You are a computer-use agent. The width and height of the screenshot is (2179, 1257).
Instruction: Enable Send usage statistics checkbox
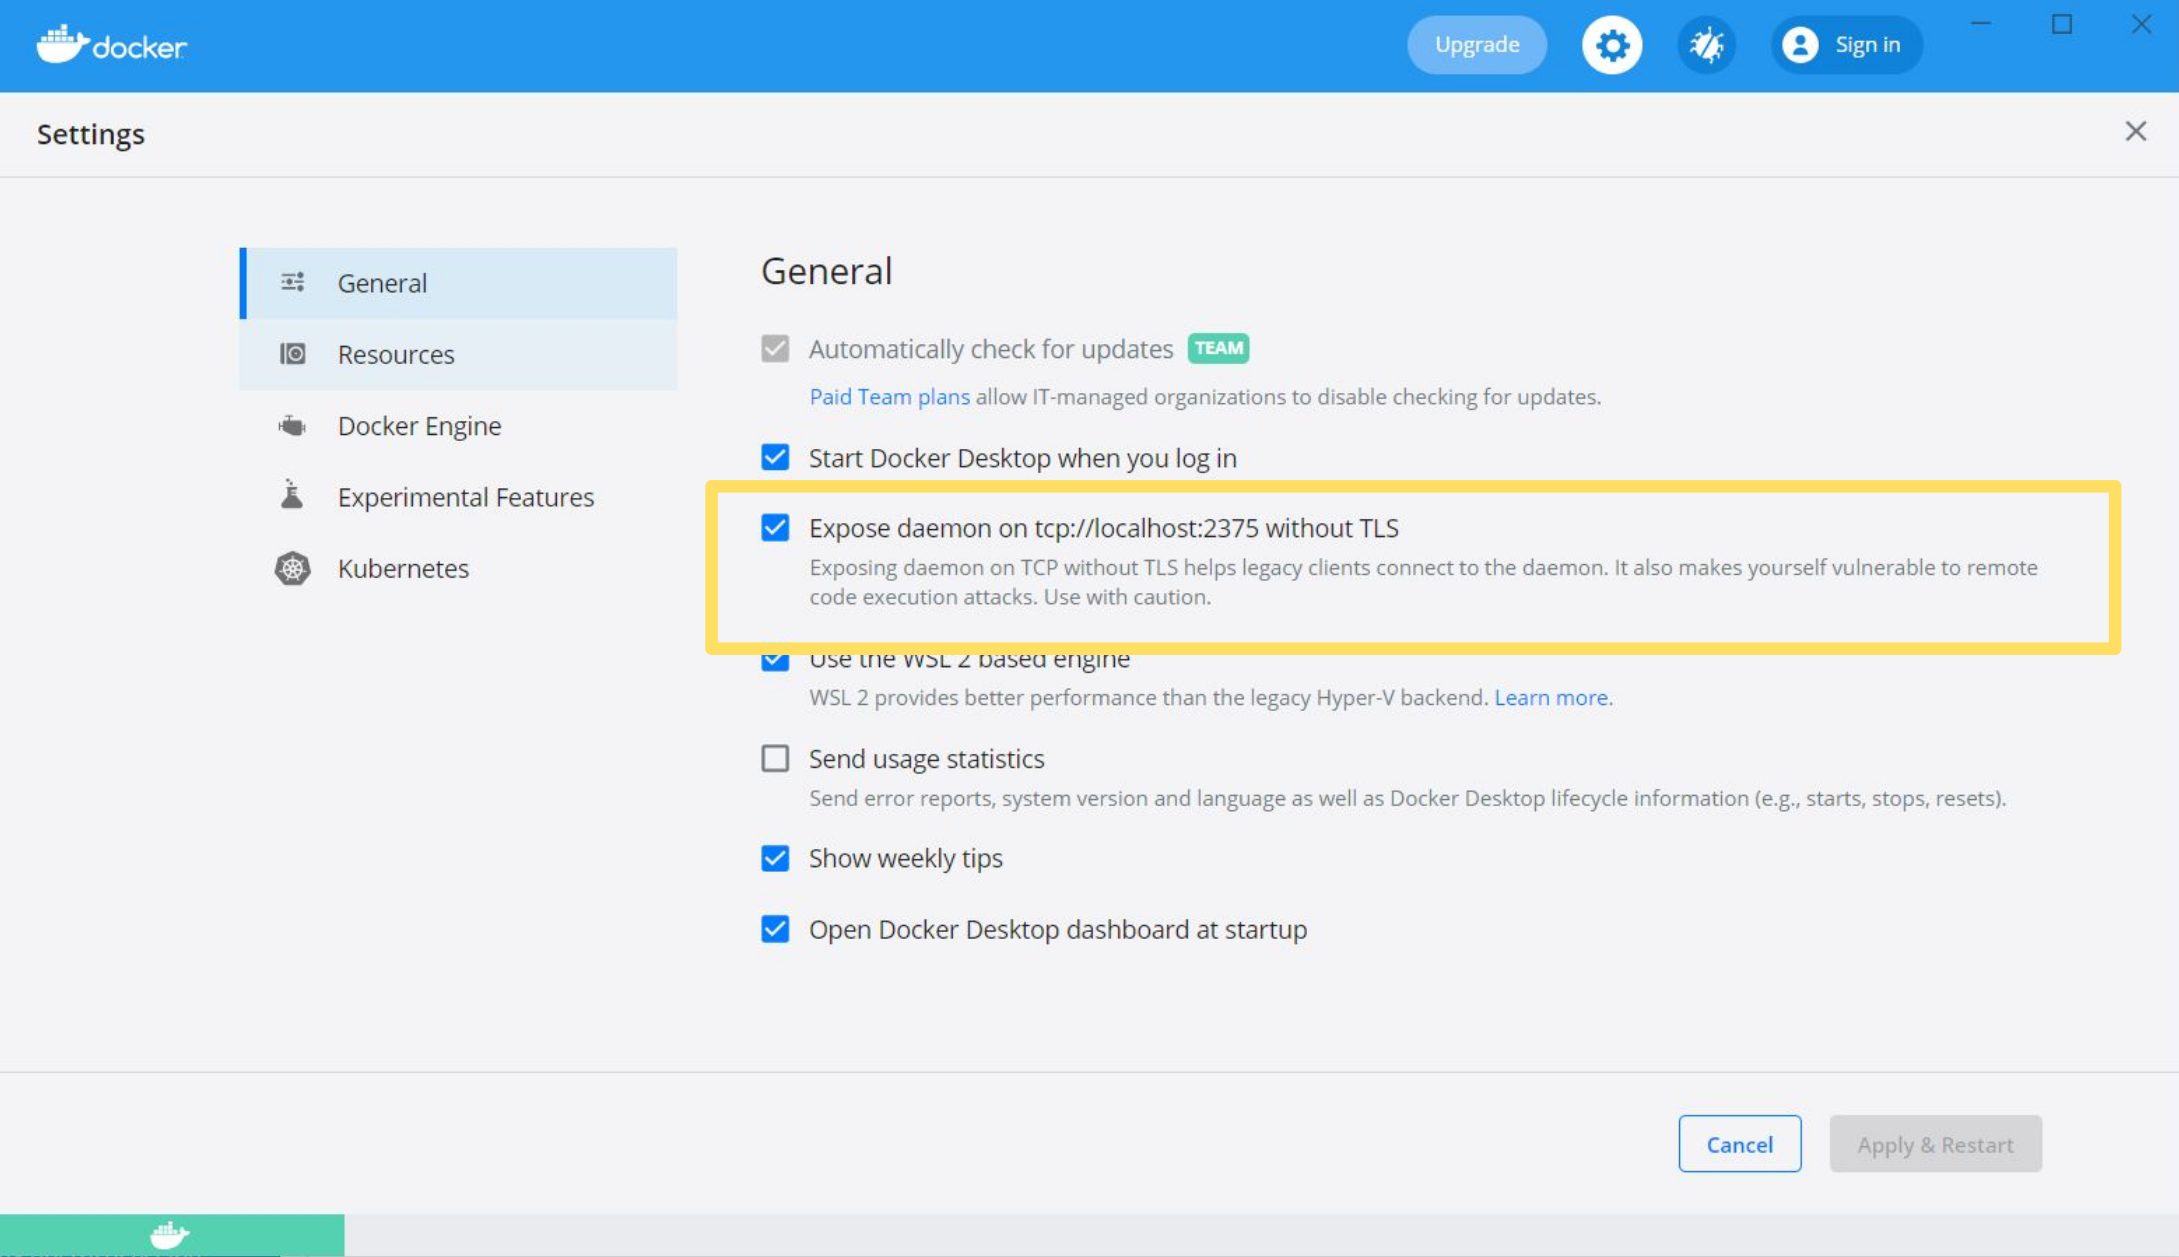775,757
